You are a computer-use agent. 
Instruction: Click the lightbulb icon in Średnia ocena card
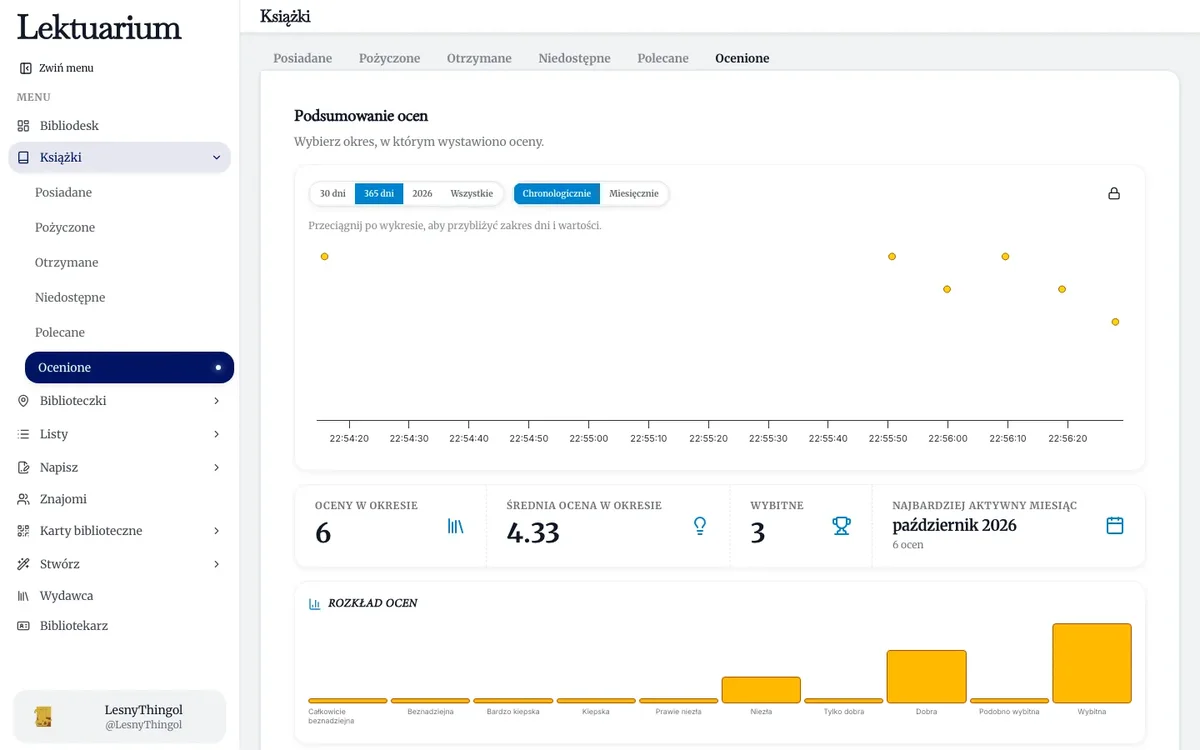(x=700, y=526)
